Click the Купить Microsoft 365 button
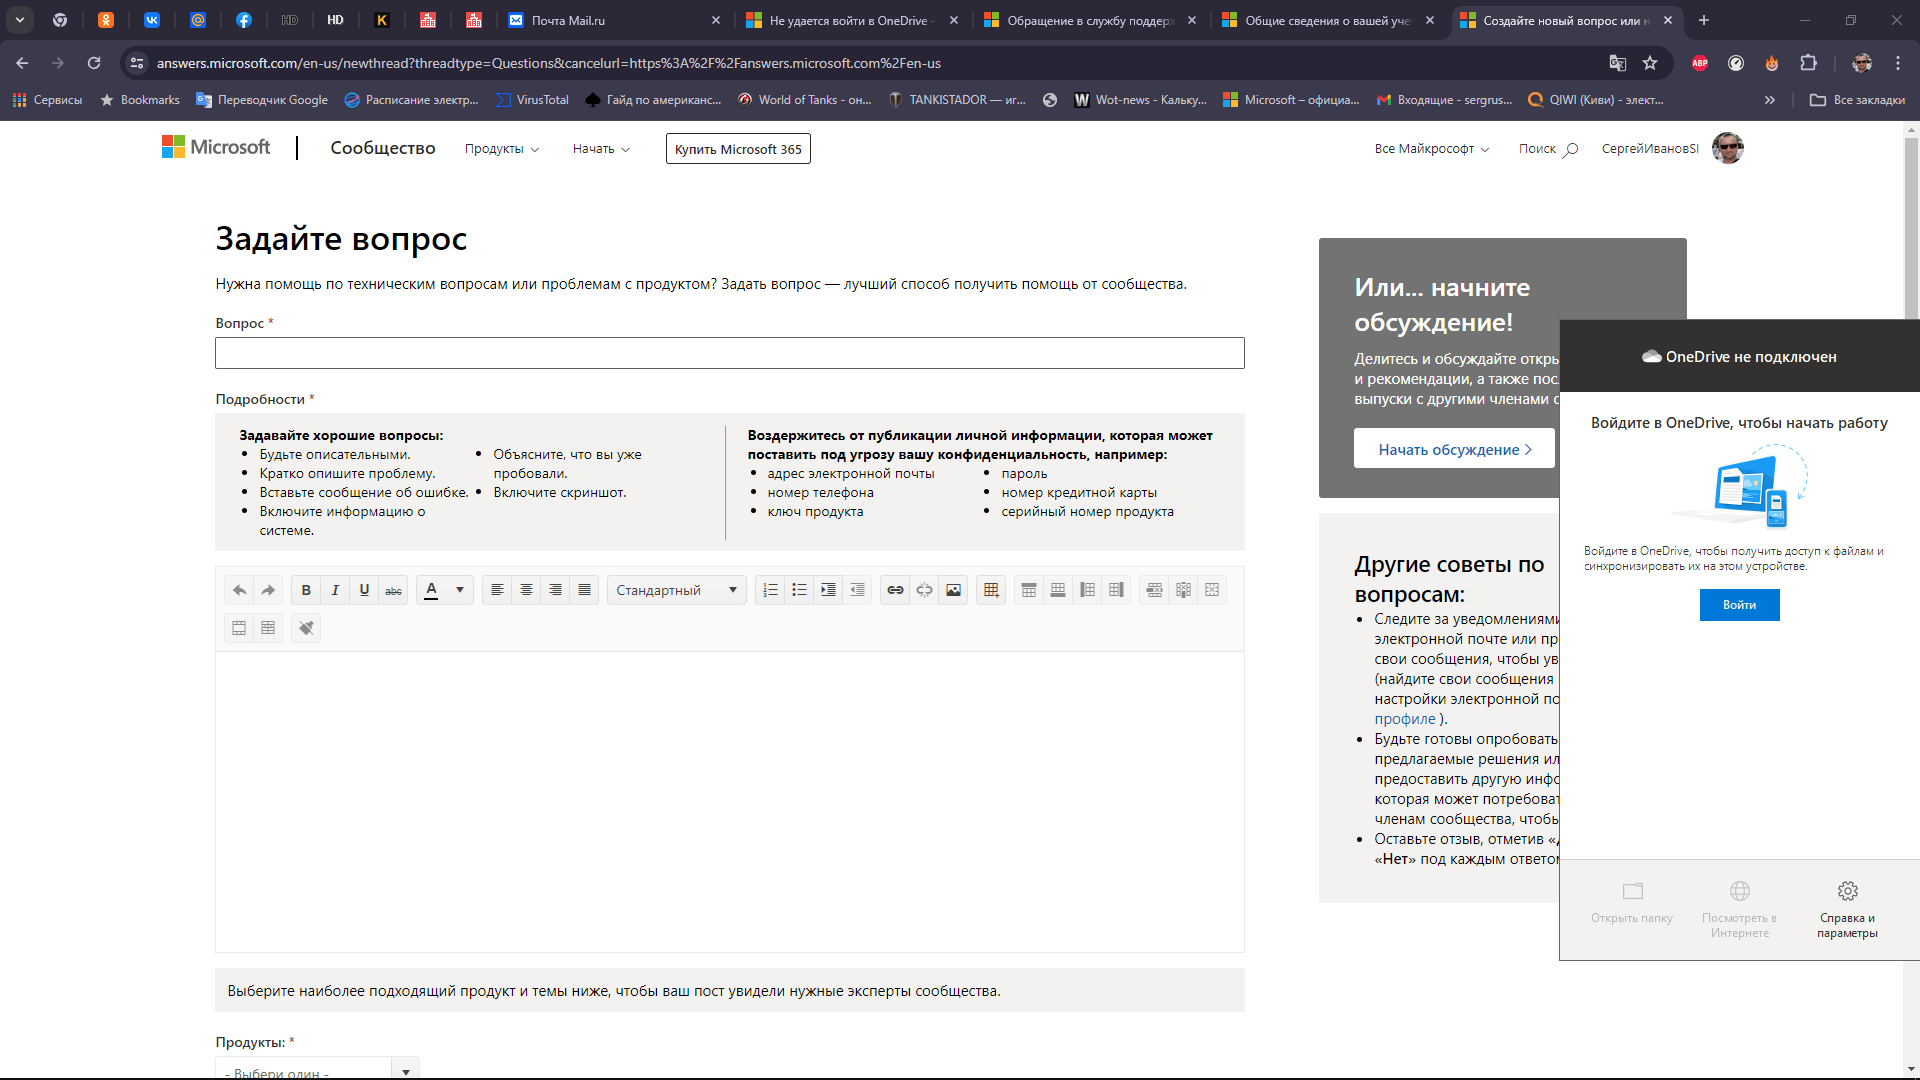The height and width of the screenshot is (1080, 1920). point(738,149)
